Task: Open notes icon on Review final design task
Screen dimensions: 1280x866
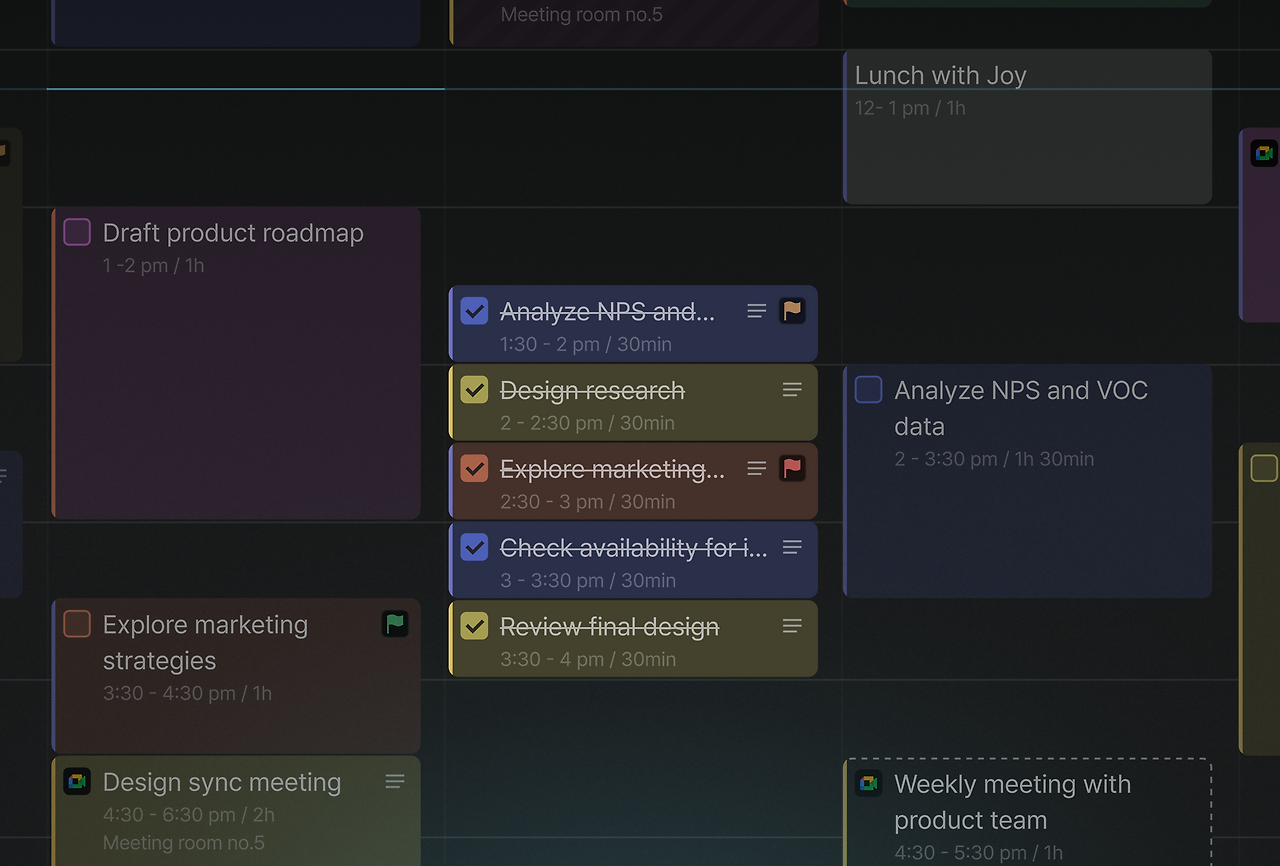Action: (x=792, y=626)
